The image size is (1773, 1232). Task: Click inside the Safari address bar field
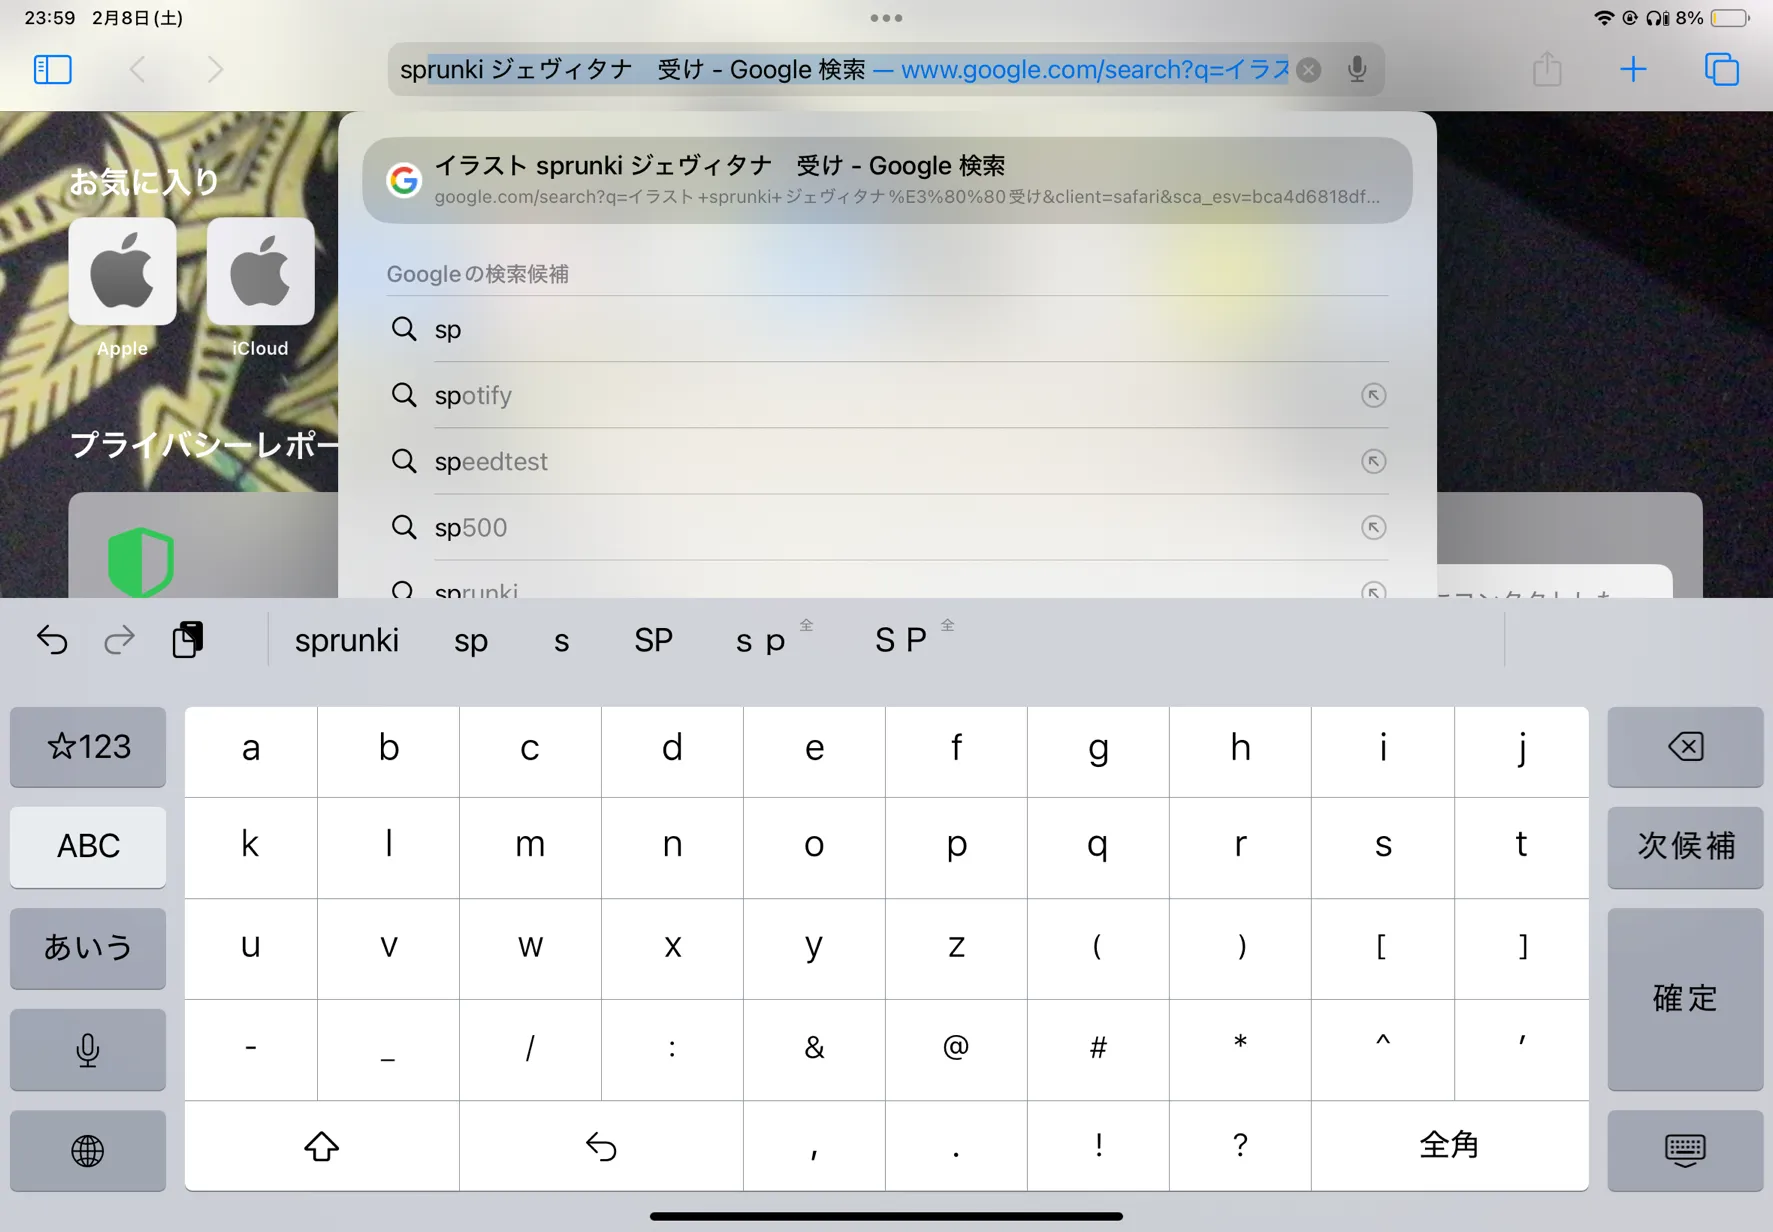coord(886,69)
